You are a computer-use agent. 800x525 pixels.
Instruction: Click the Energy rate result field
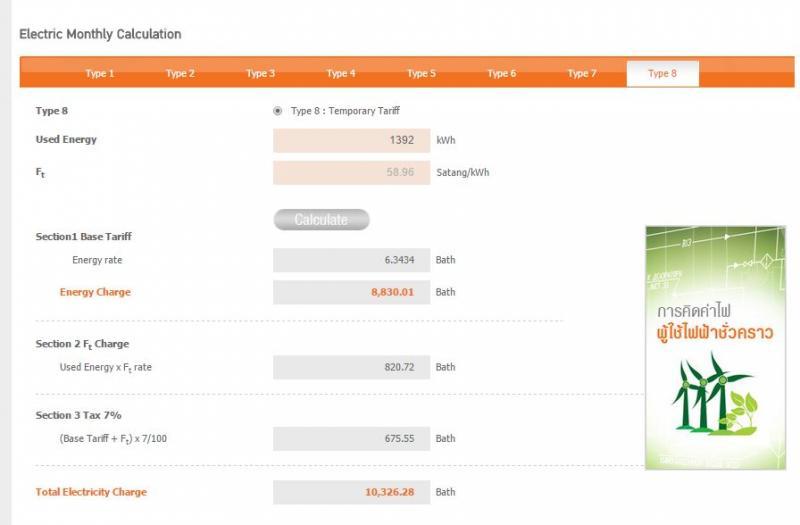351,260
